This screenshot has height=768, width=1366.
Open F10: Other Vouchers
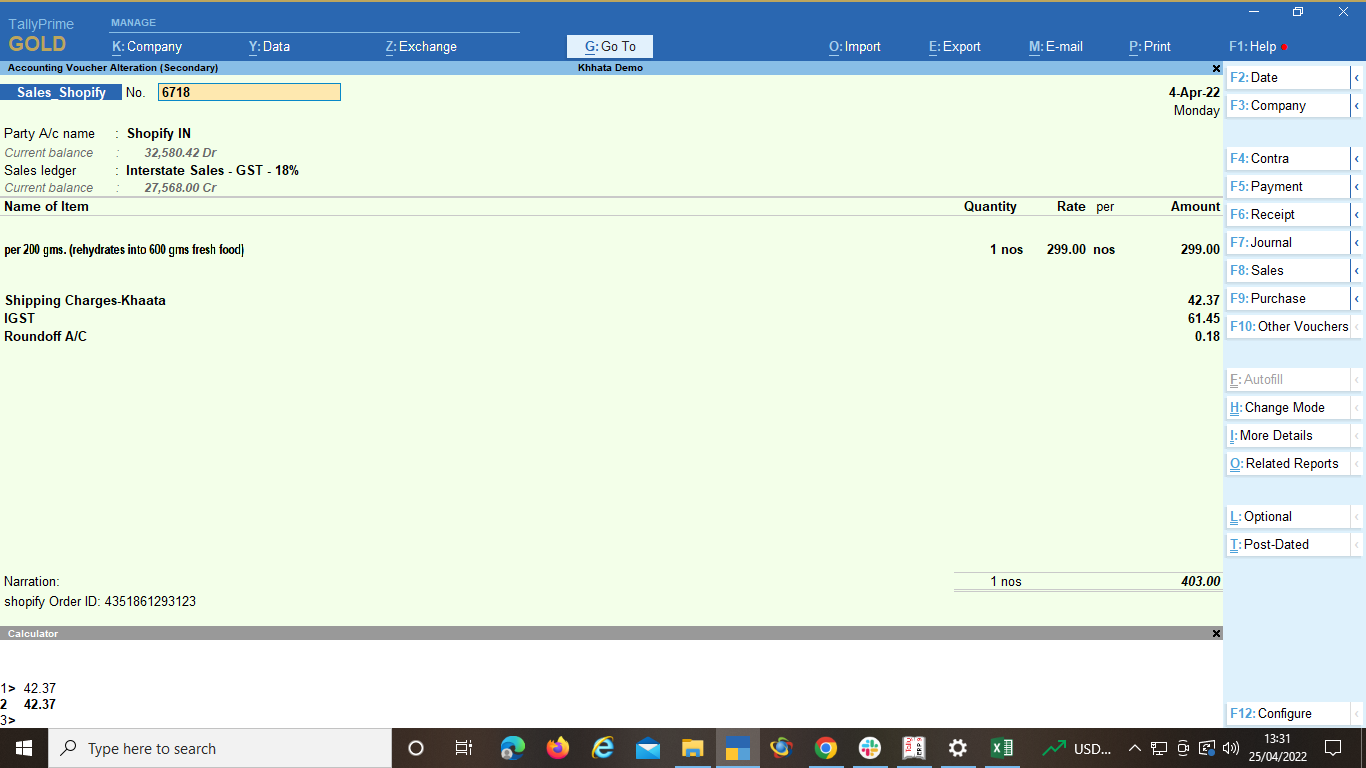tap(1288, 326)
